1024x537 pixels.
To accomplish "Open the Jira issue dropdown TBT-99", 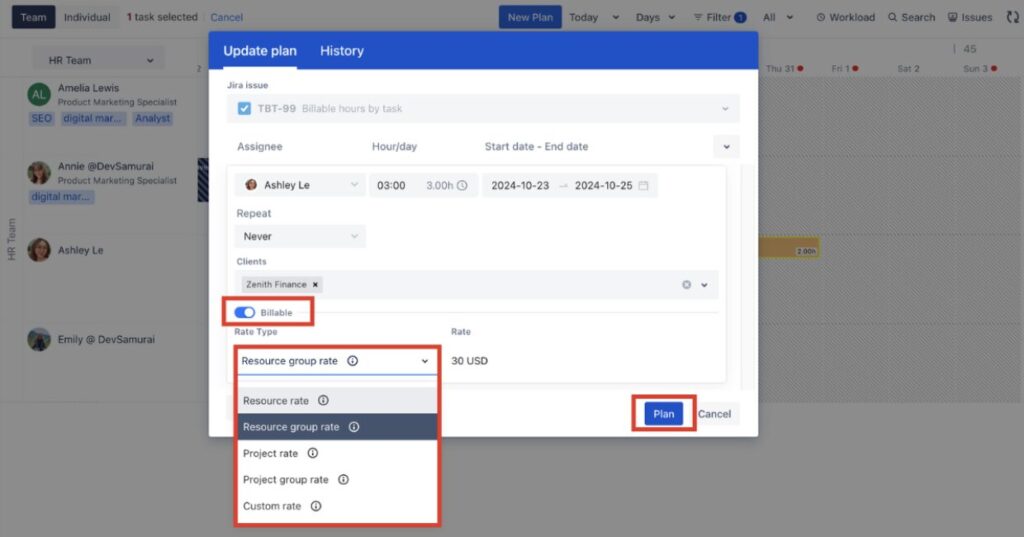I will [483, 108].
